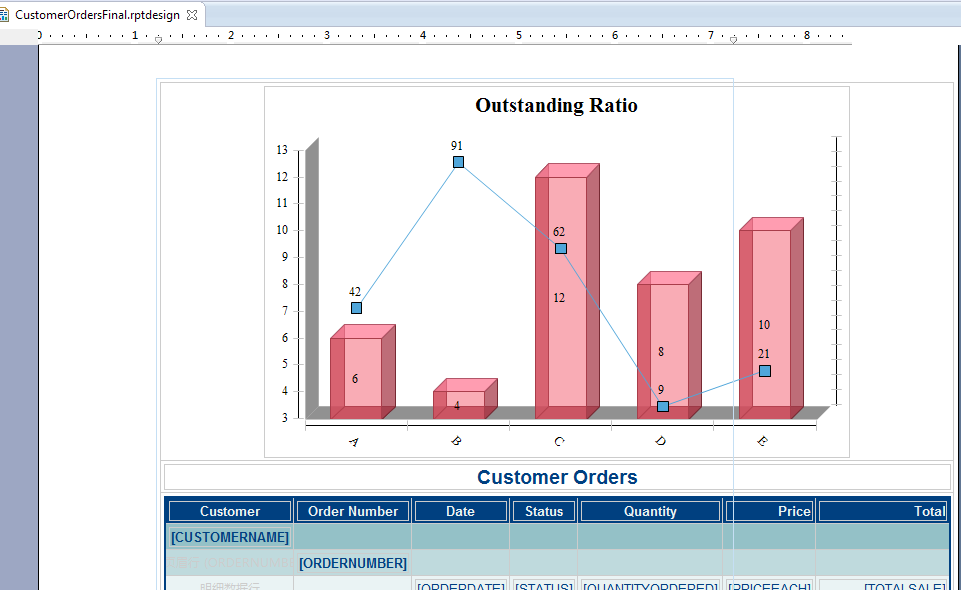Select the [ORDERNUMBER] data field
This screenshot has width=961, height=590.
click(x=353, y=563)
